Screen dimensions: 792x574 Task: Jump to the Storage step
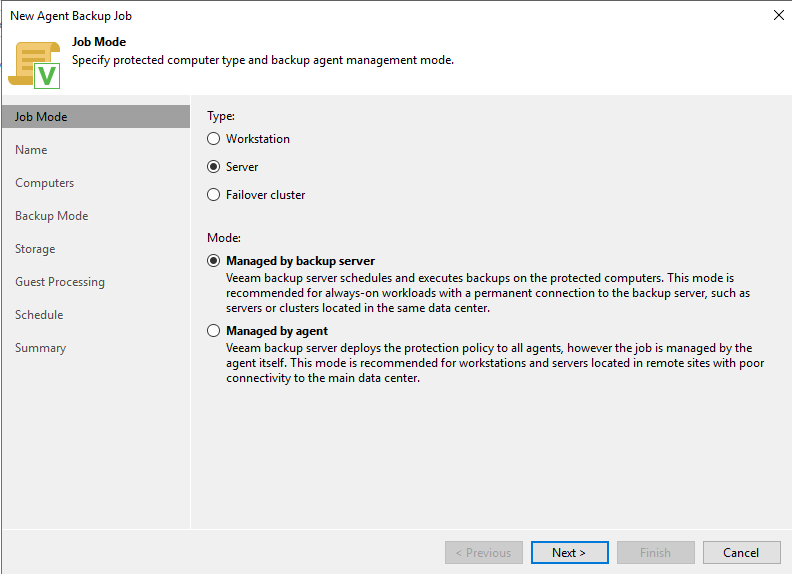tap(35, 249)
